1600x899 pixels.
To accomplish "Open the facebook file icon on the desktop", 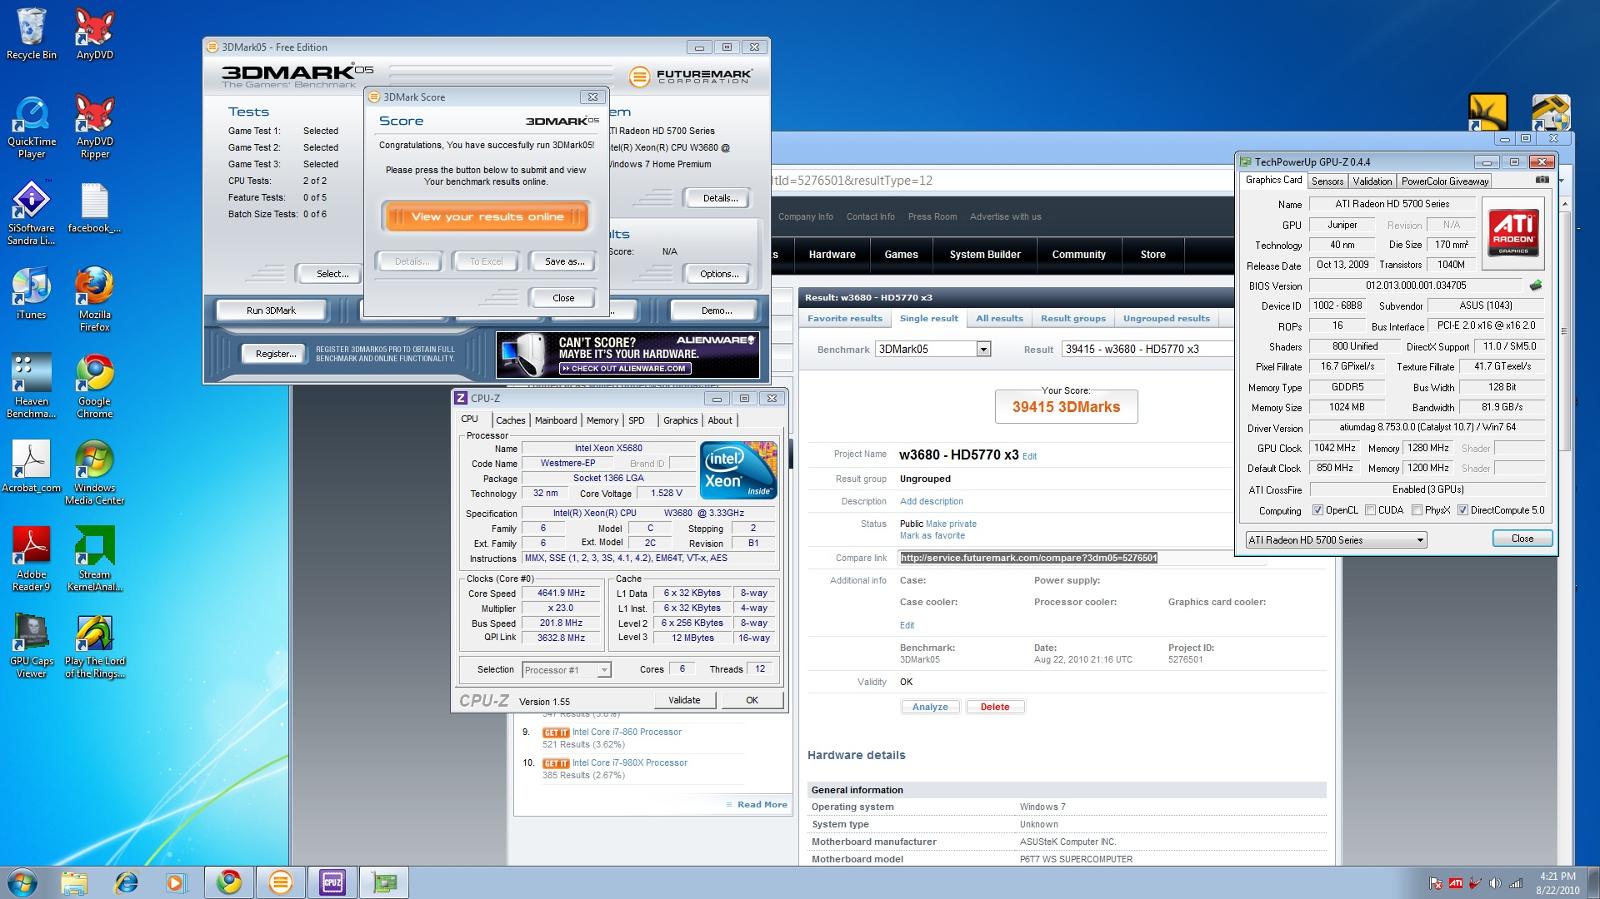I will pyautogui.click(x=94, y=207).
